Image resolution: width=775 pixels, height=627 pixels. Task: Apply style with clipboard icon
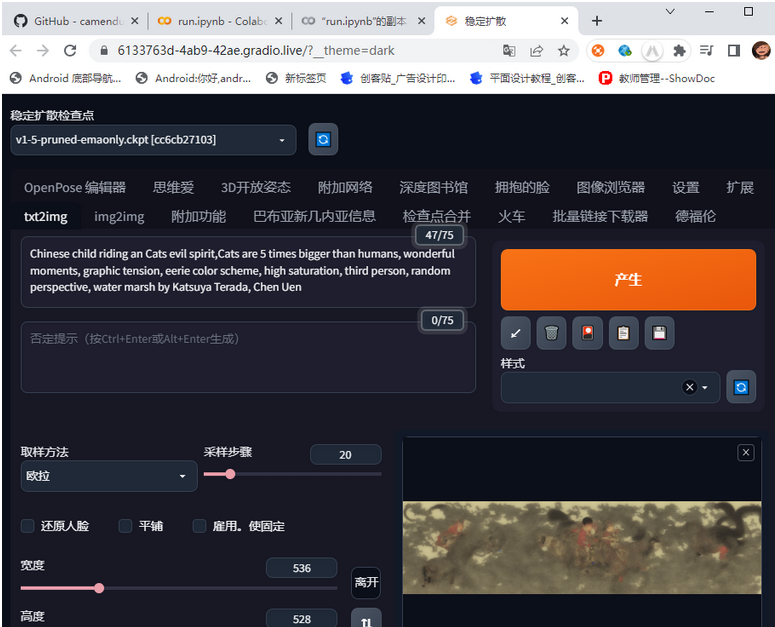624,334
